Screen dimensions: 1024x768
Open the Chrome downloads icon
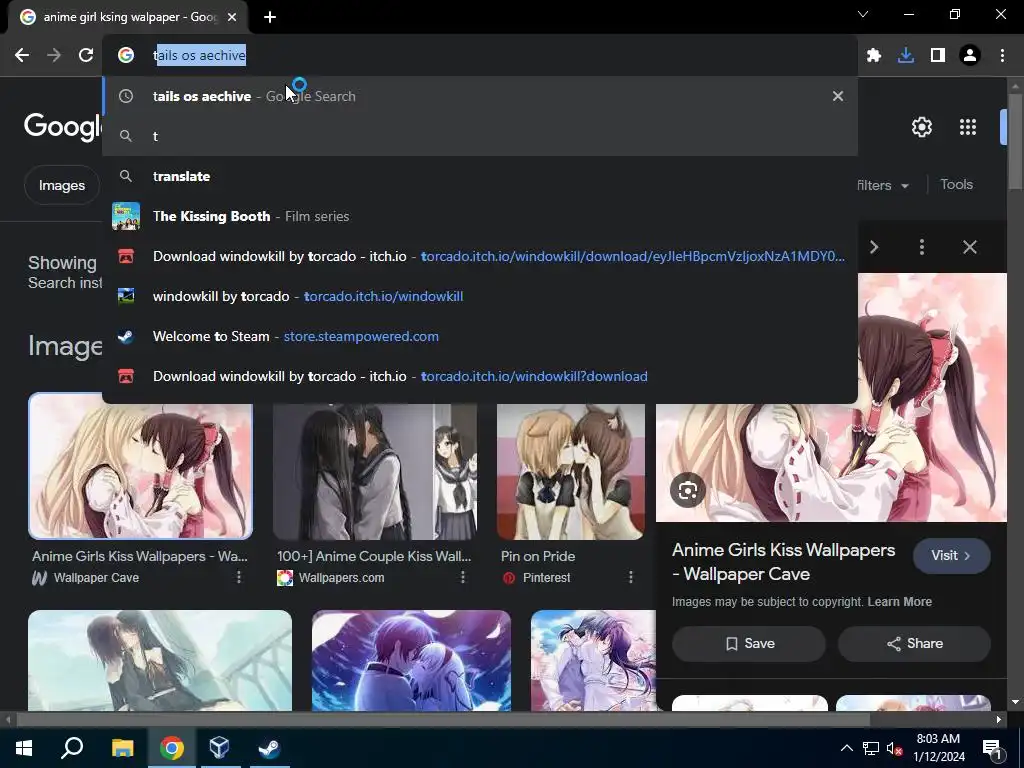click(906, 56)
